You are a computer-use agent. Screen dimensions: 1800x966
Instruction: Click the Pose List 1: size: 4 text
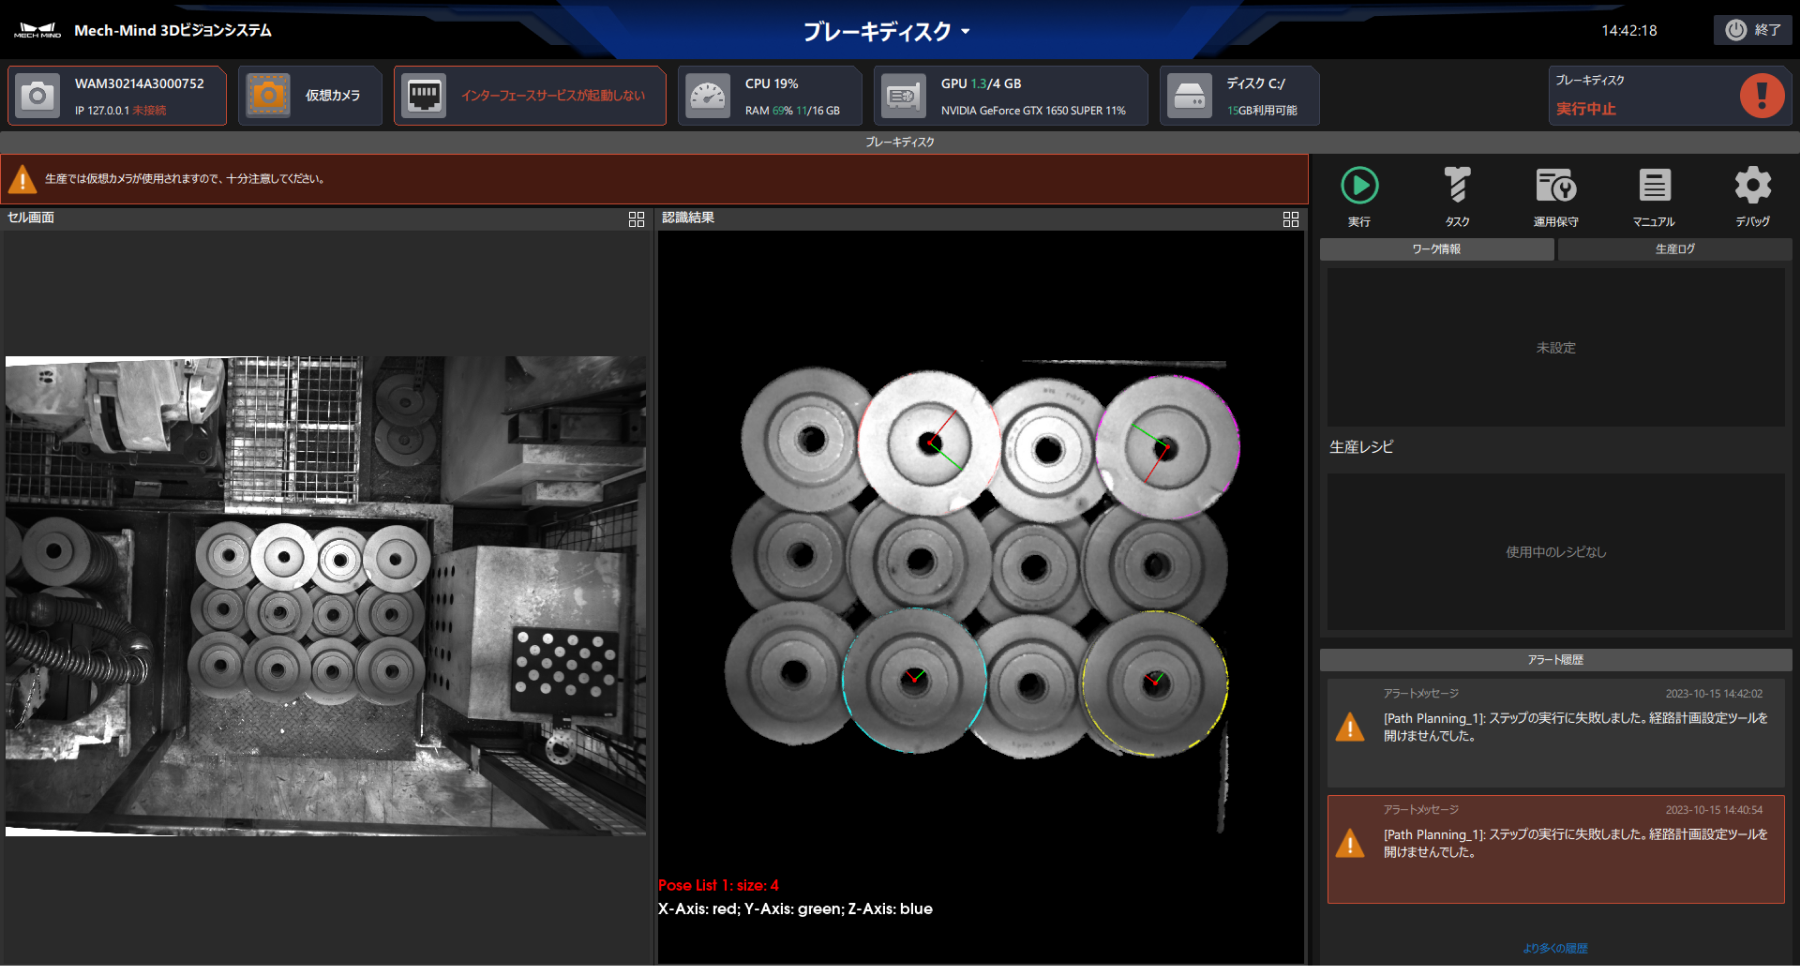[x=718, y=885]
